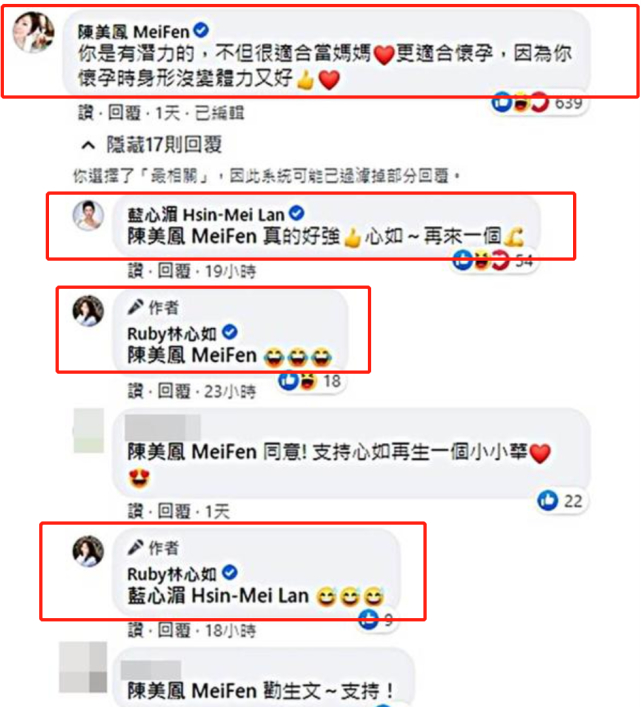Click 讚 under Ruby's 23小時 reply
641x707 pixels.
136,391
